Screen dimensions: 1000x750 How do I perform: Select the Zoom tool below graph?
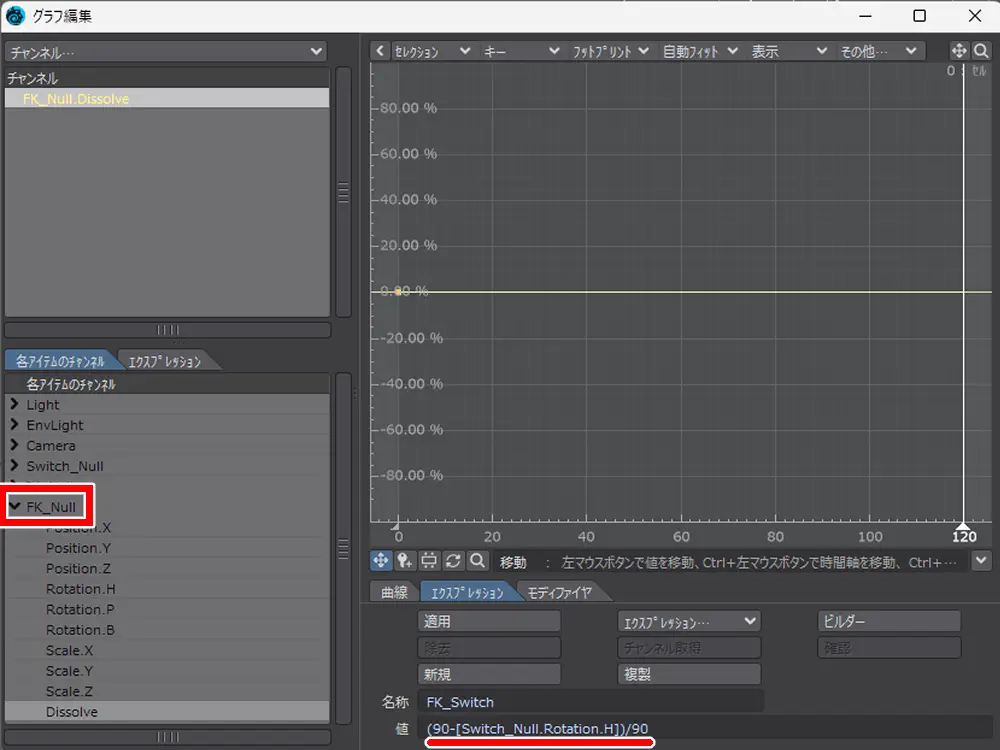pyautogui.click(x=477, y=561)
